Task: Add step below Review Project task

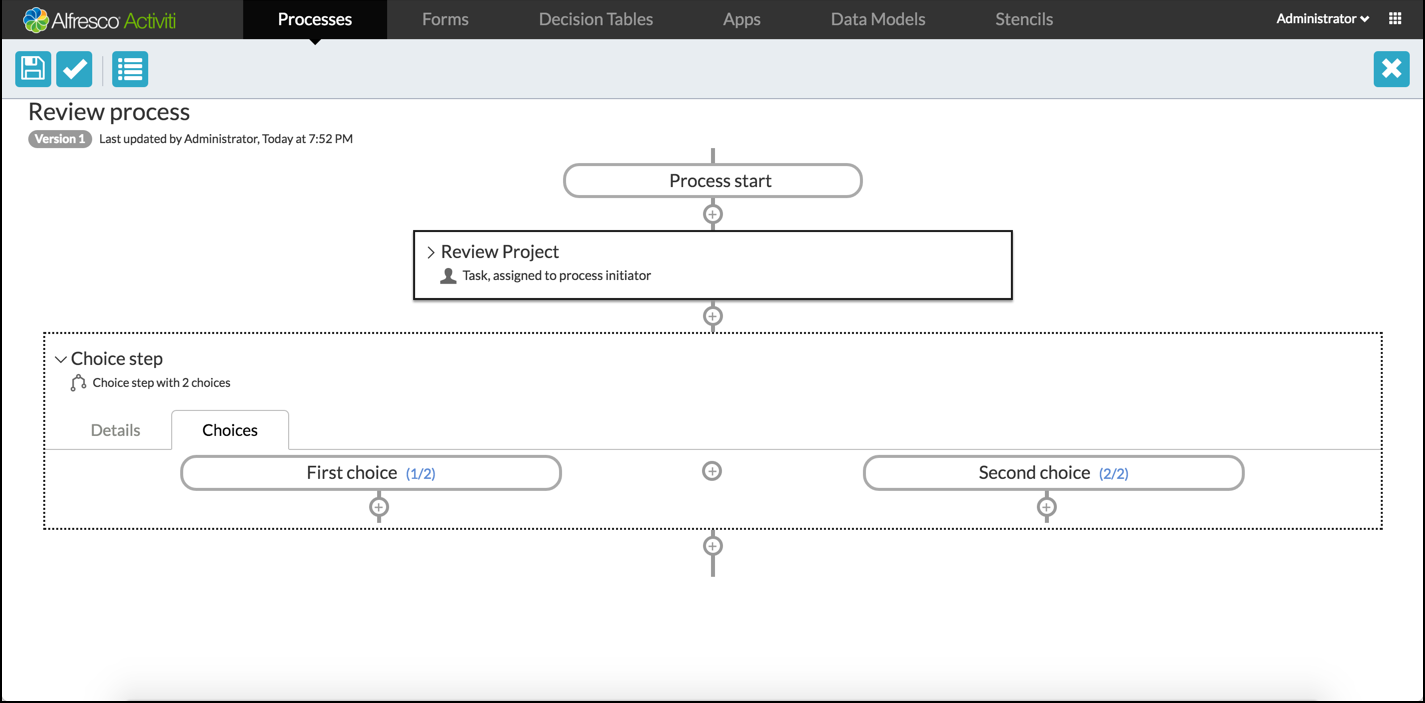Action: click(713, 316)
